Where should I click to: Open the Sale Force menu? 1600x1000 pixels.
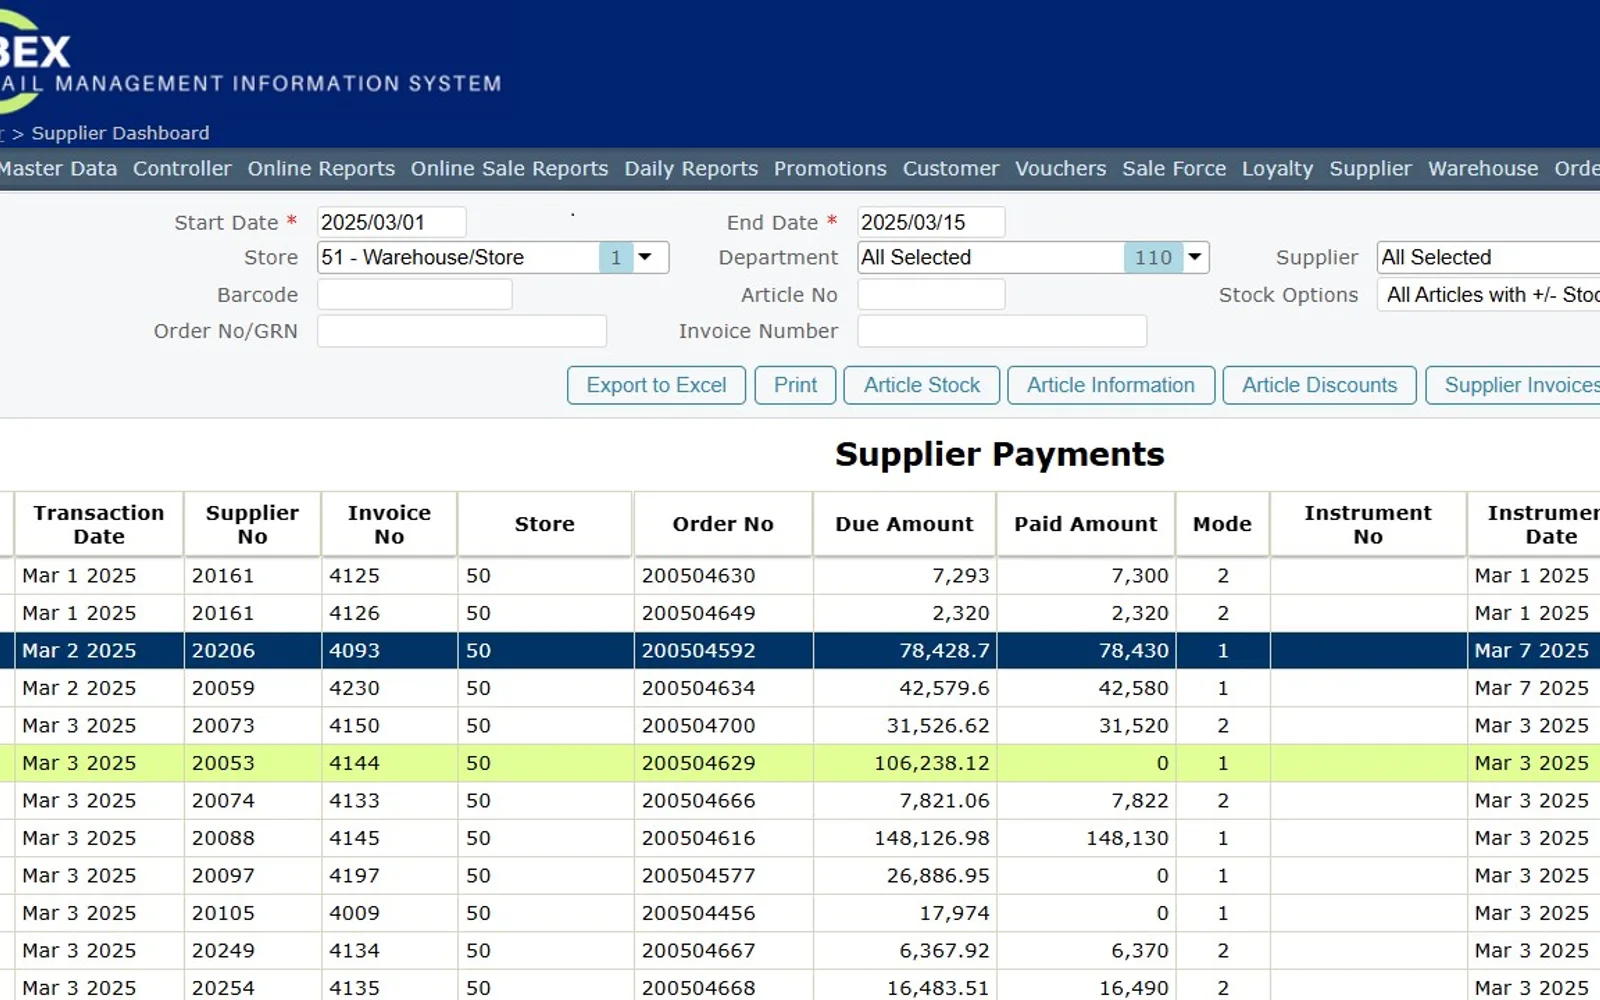pos(1174,169)
